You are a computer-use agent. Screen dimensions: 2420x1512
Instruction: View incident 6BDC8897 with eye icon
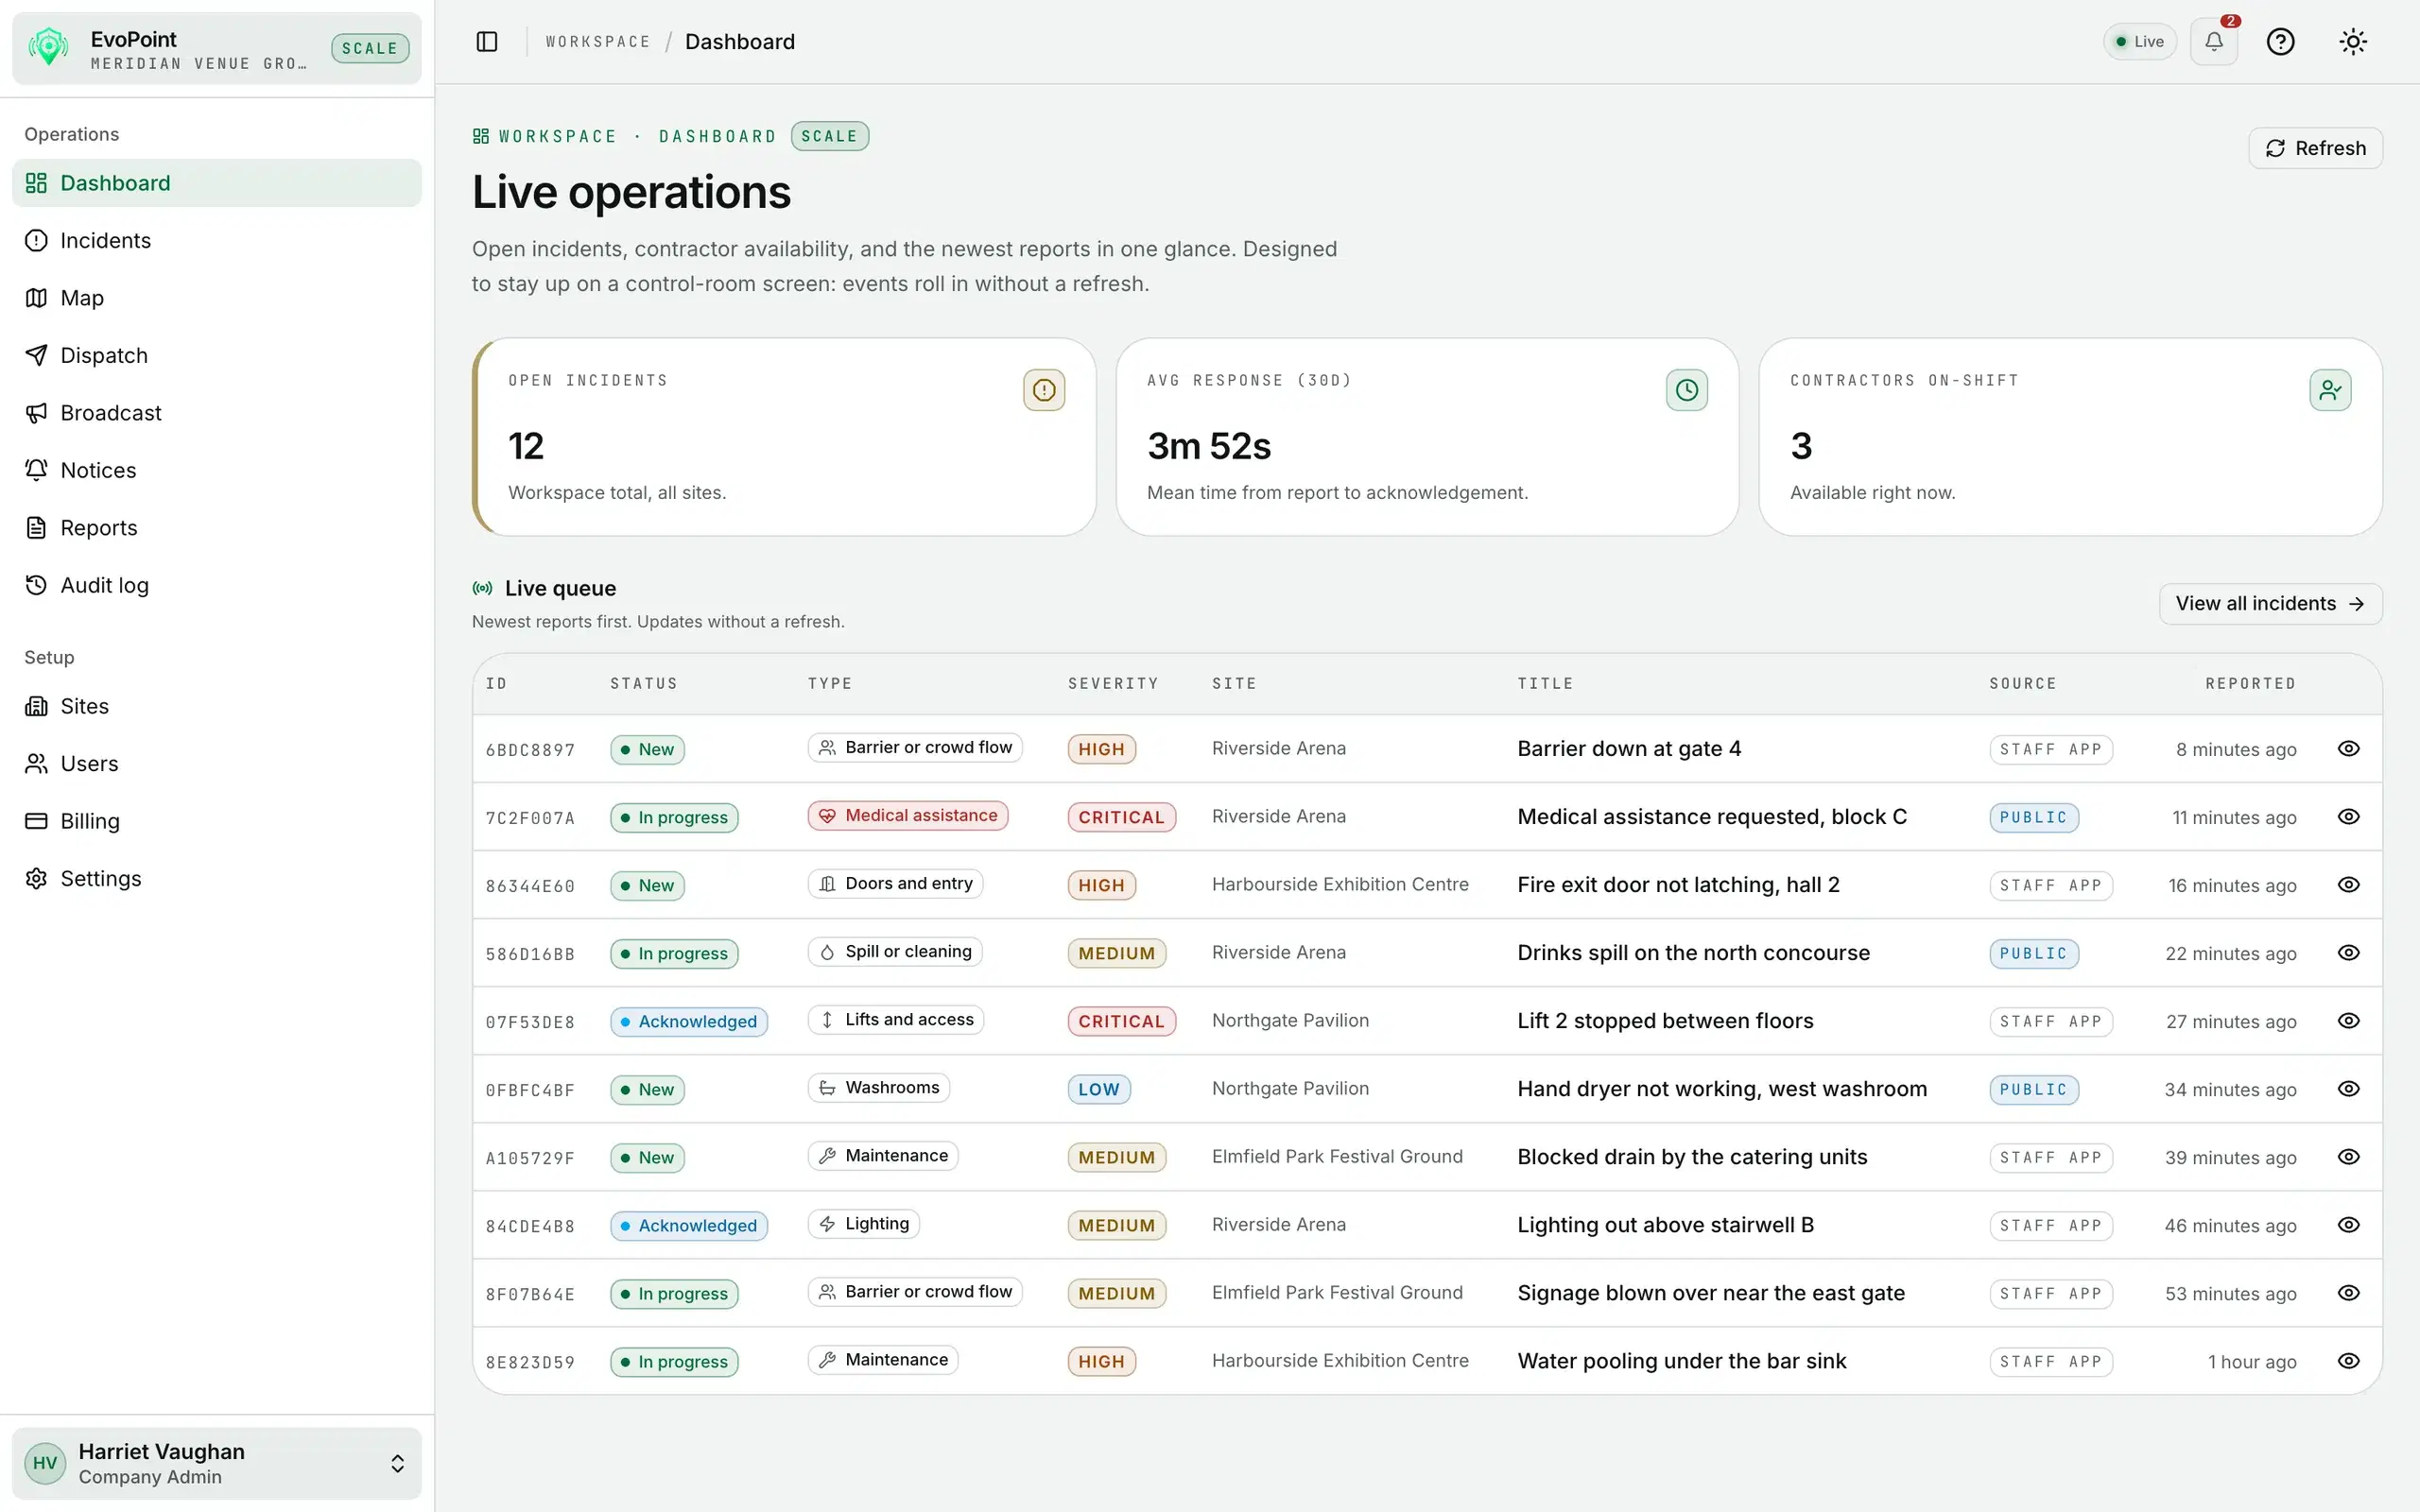(x=2349, y=748)
